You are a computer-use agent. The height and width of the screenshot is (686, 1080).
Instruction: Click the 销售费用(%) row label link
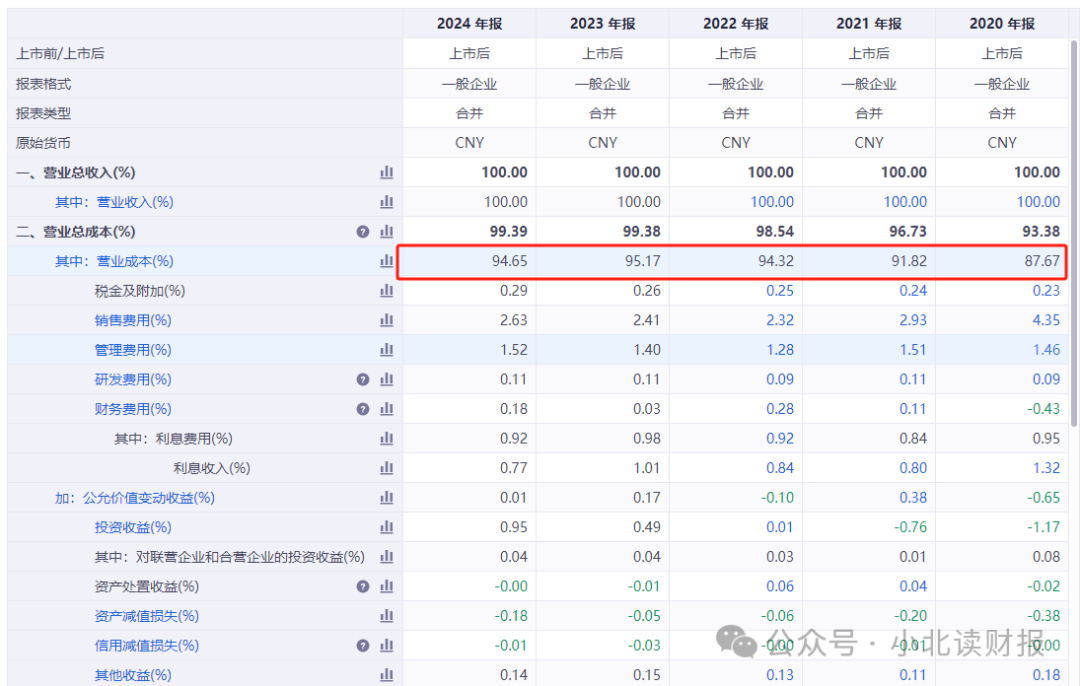(133, 320)
